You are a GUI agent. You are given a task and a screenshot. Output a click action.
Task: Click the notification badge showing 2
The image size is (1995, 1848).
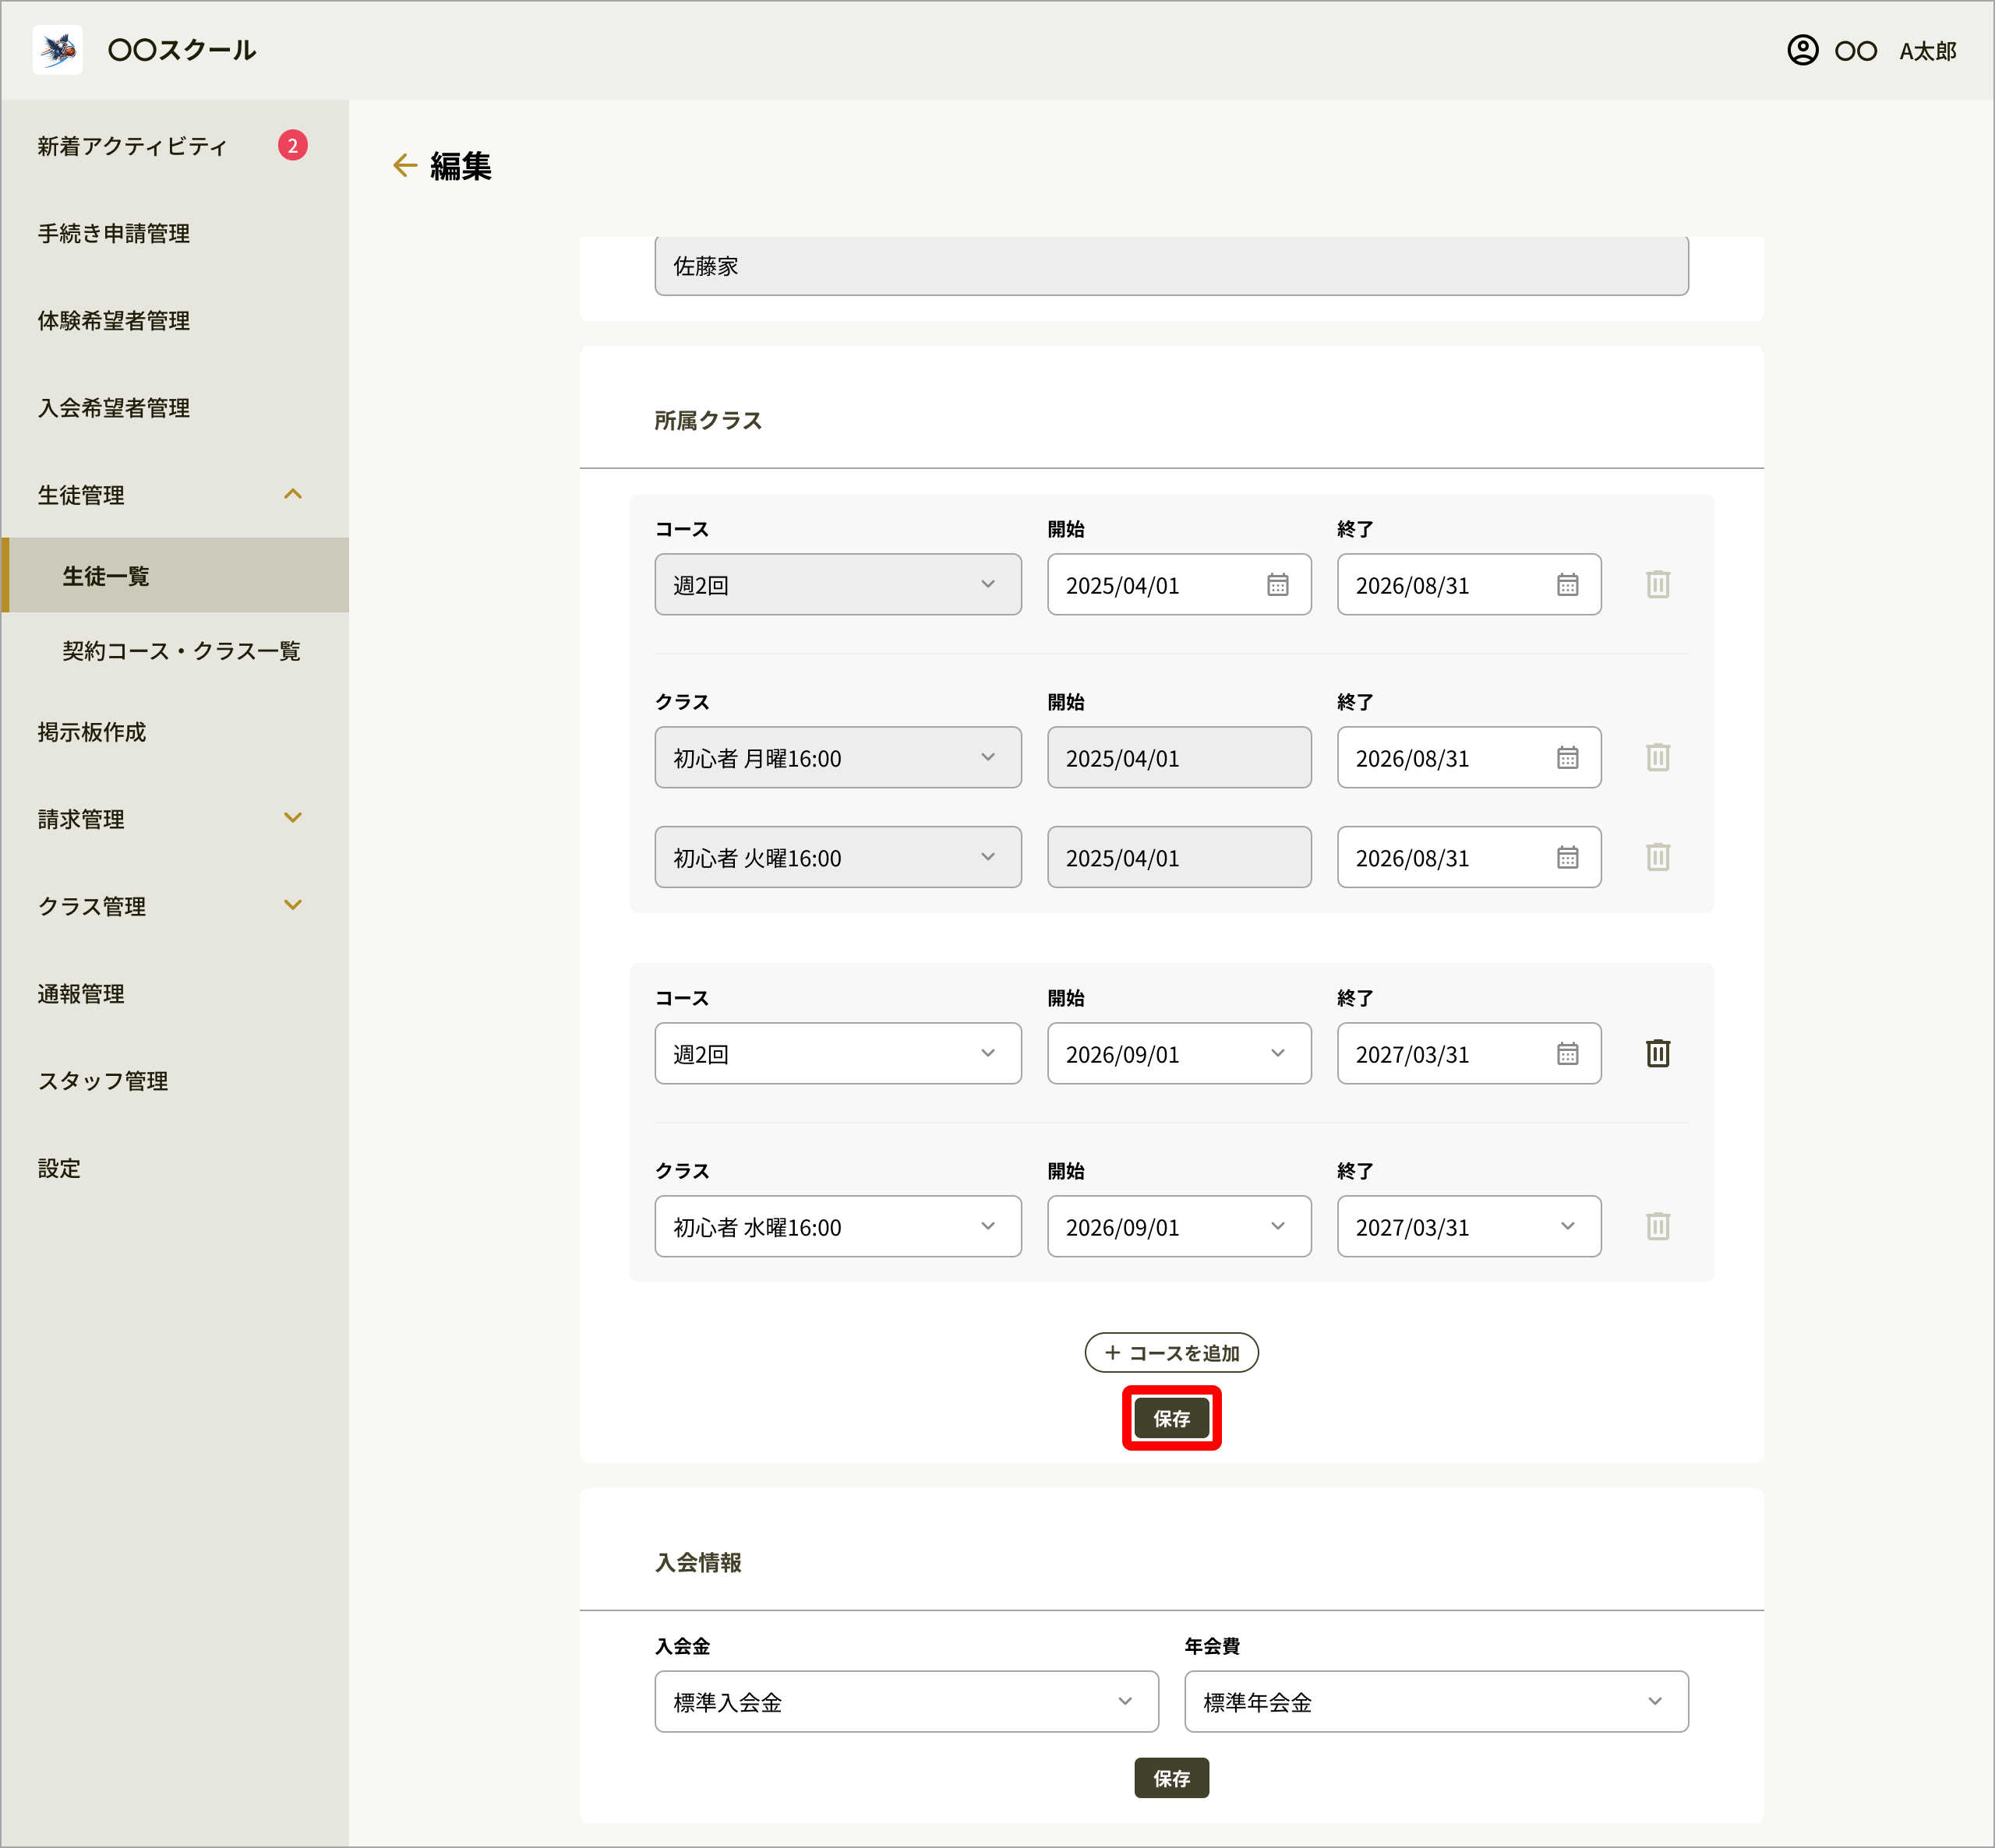pos(292,146)
